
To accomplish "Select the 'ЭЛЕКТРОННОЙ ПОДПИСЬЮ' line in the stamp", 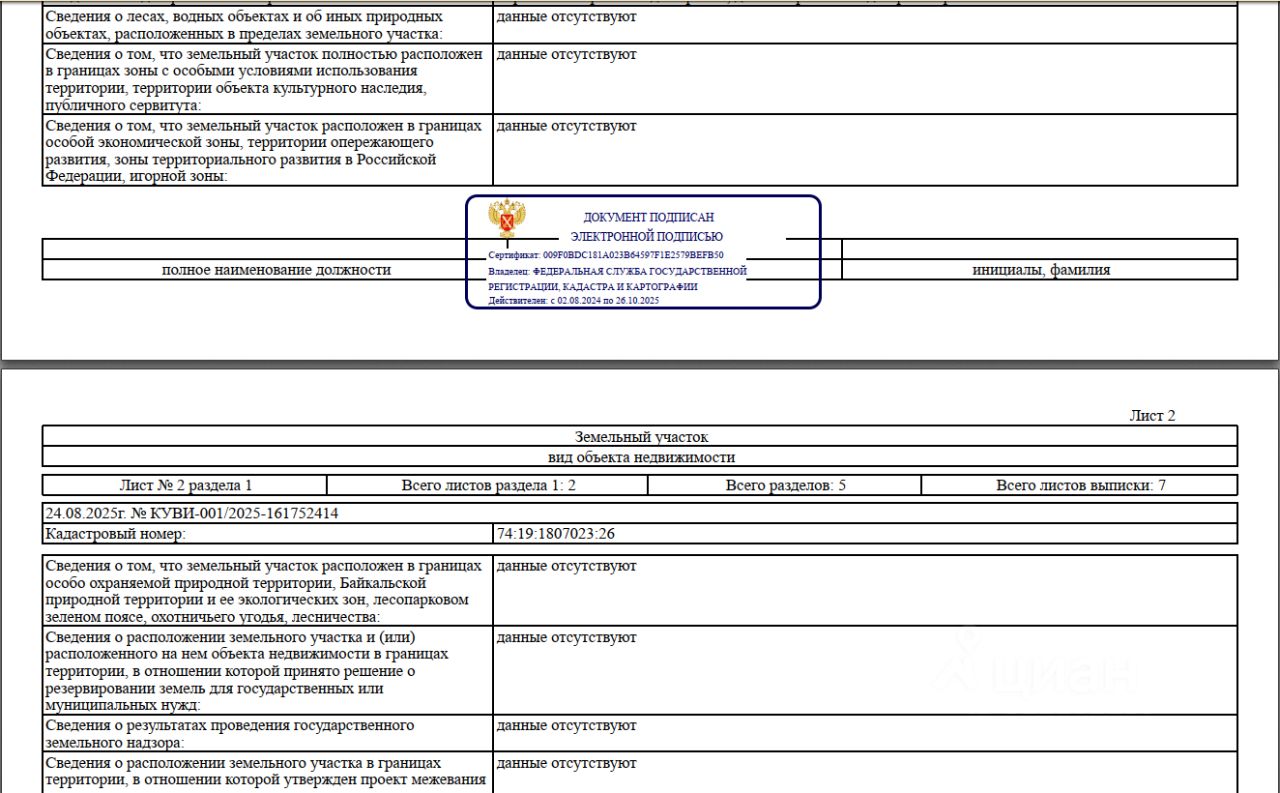I will coord(647,237).
